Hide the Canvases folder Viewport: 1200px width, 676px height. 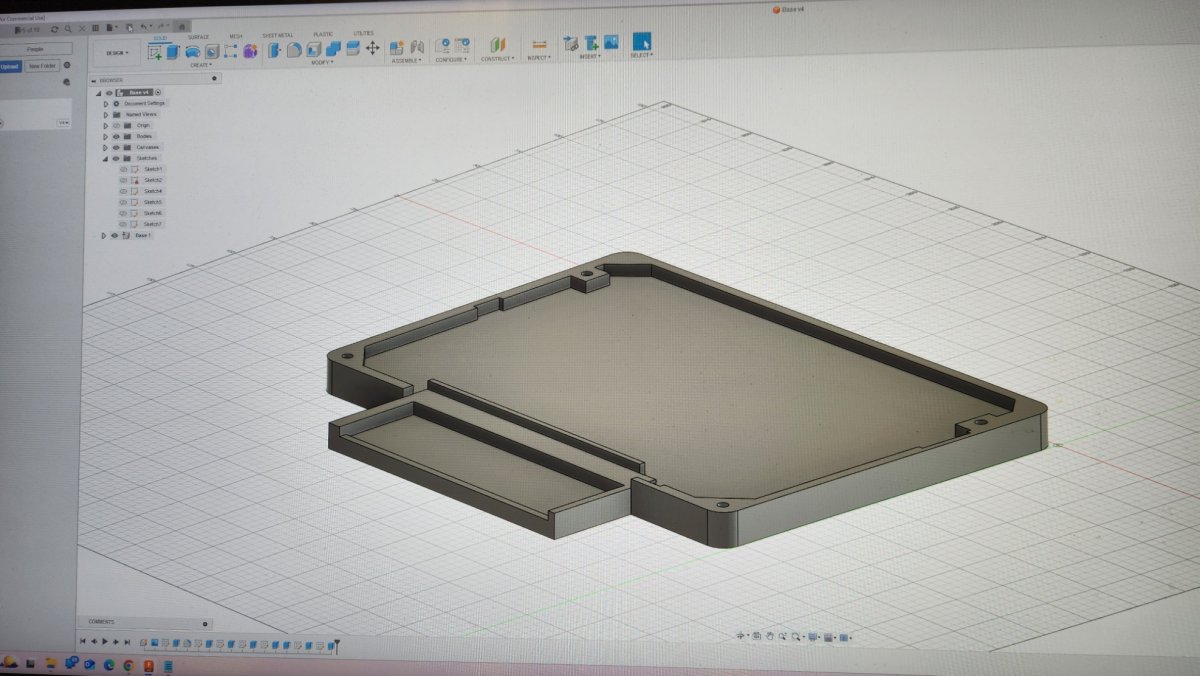click(116, 147)
